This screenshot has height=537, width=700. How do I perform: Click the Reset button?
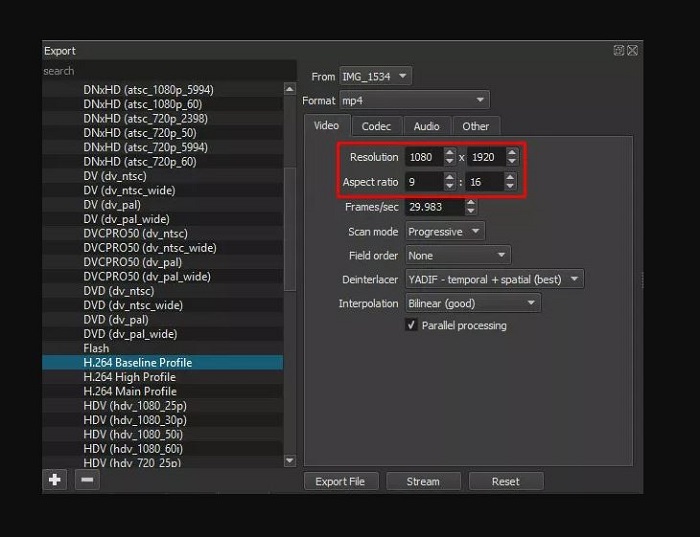[x=505, y=481]
